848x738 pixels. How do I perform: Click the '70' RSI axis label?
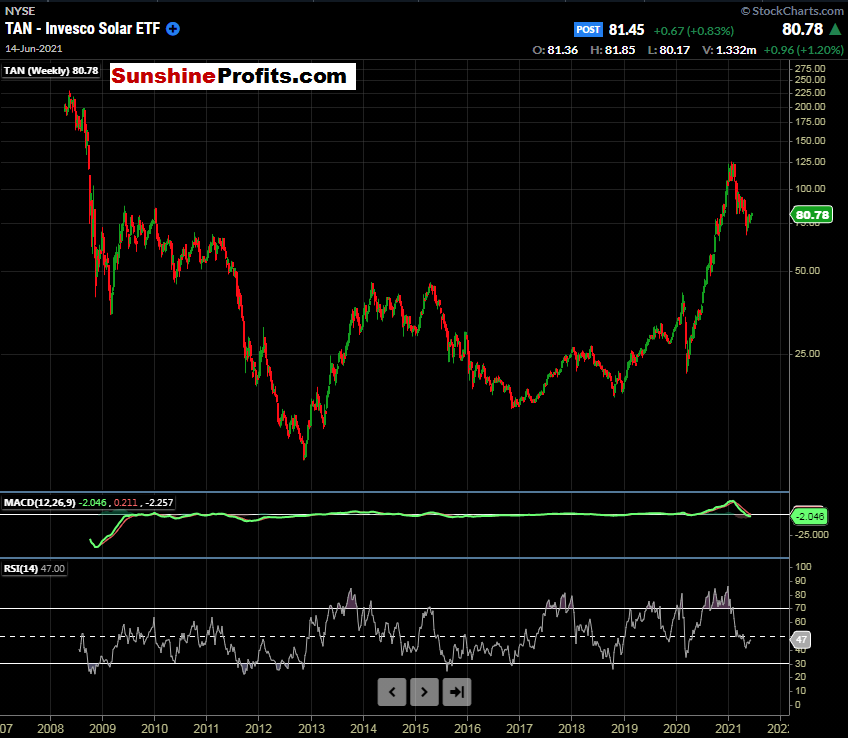click(x=800, y=609)
